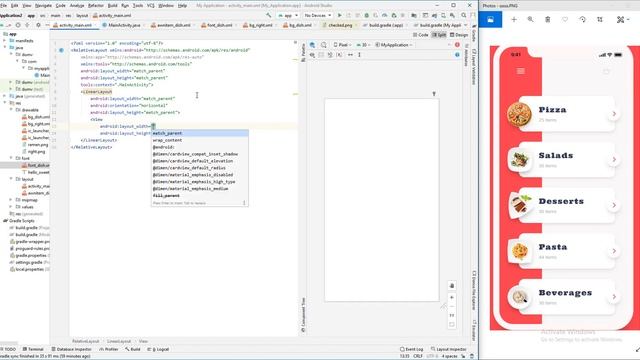The image size is (640, 360).
Task: Open the design surface layers icon
Action: [312, 45]
